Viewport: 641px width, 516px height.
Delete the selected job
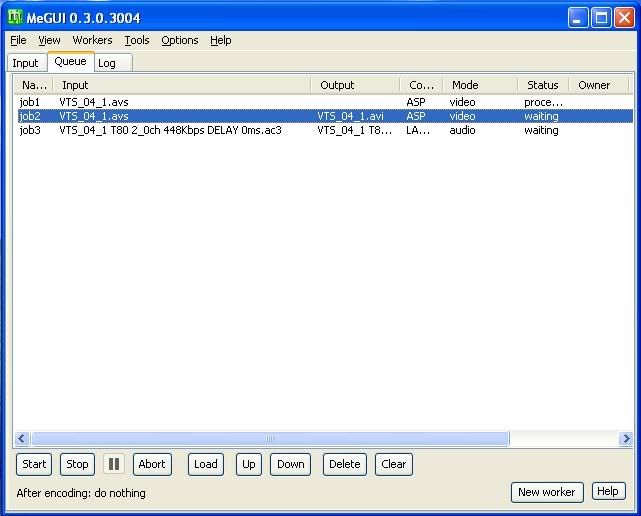(x=344, y=464)
